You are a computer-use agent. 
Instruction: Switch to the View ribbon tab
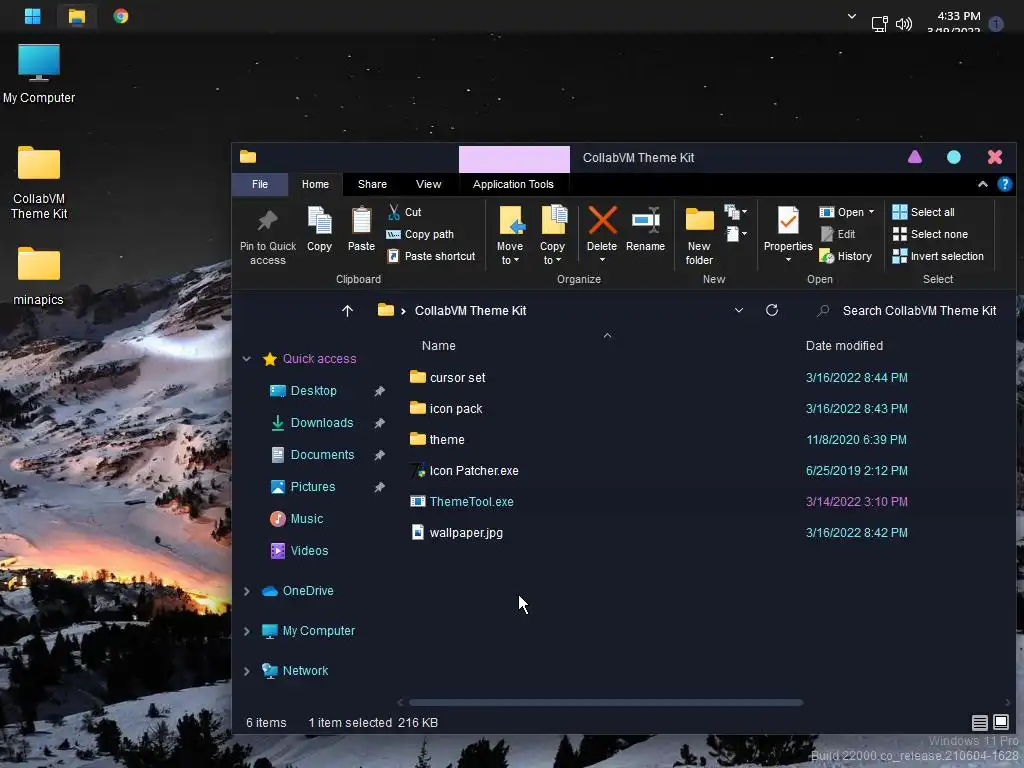(x=428, y=184)
